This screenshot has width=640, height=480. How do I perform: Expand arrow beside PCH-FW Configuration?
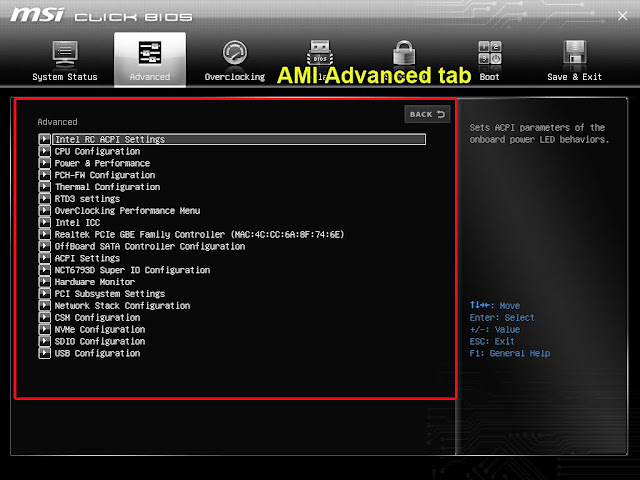click(x=44, y=175)
